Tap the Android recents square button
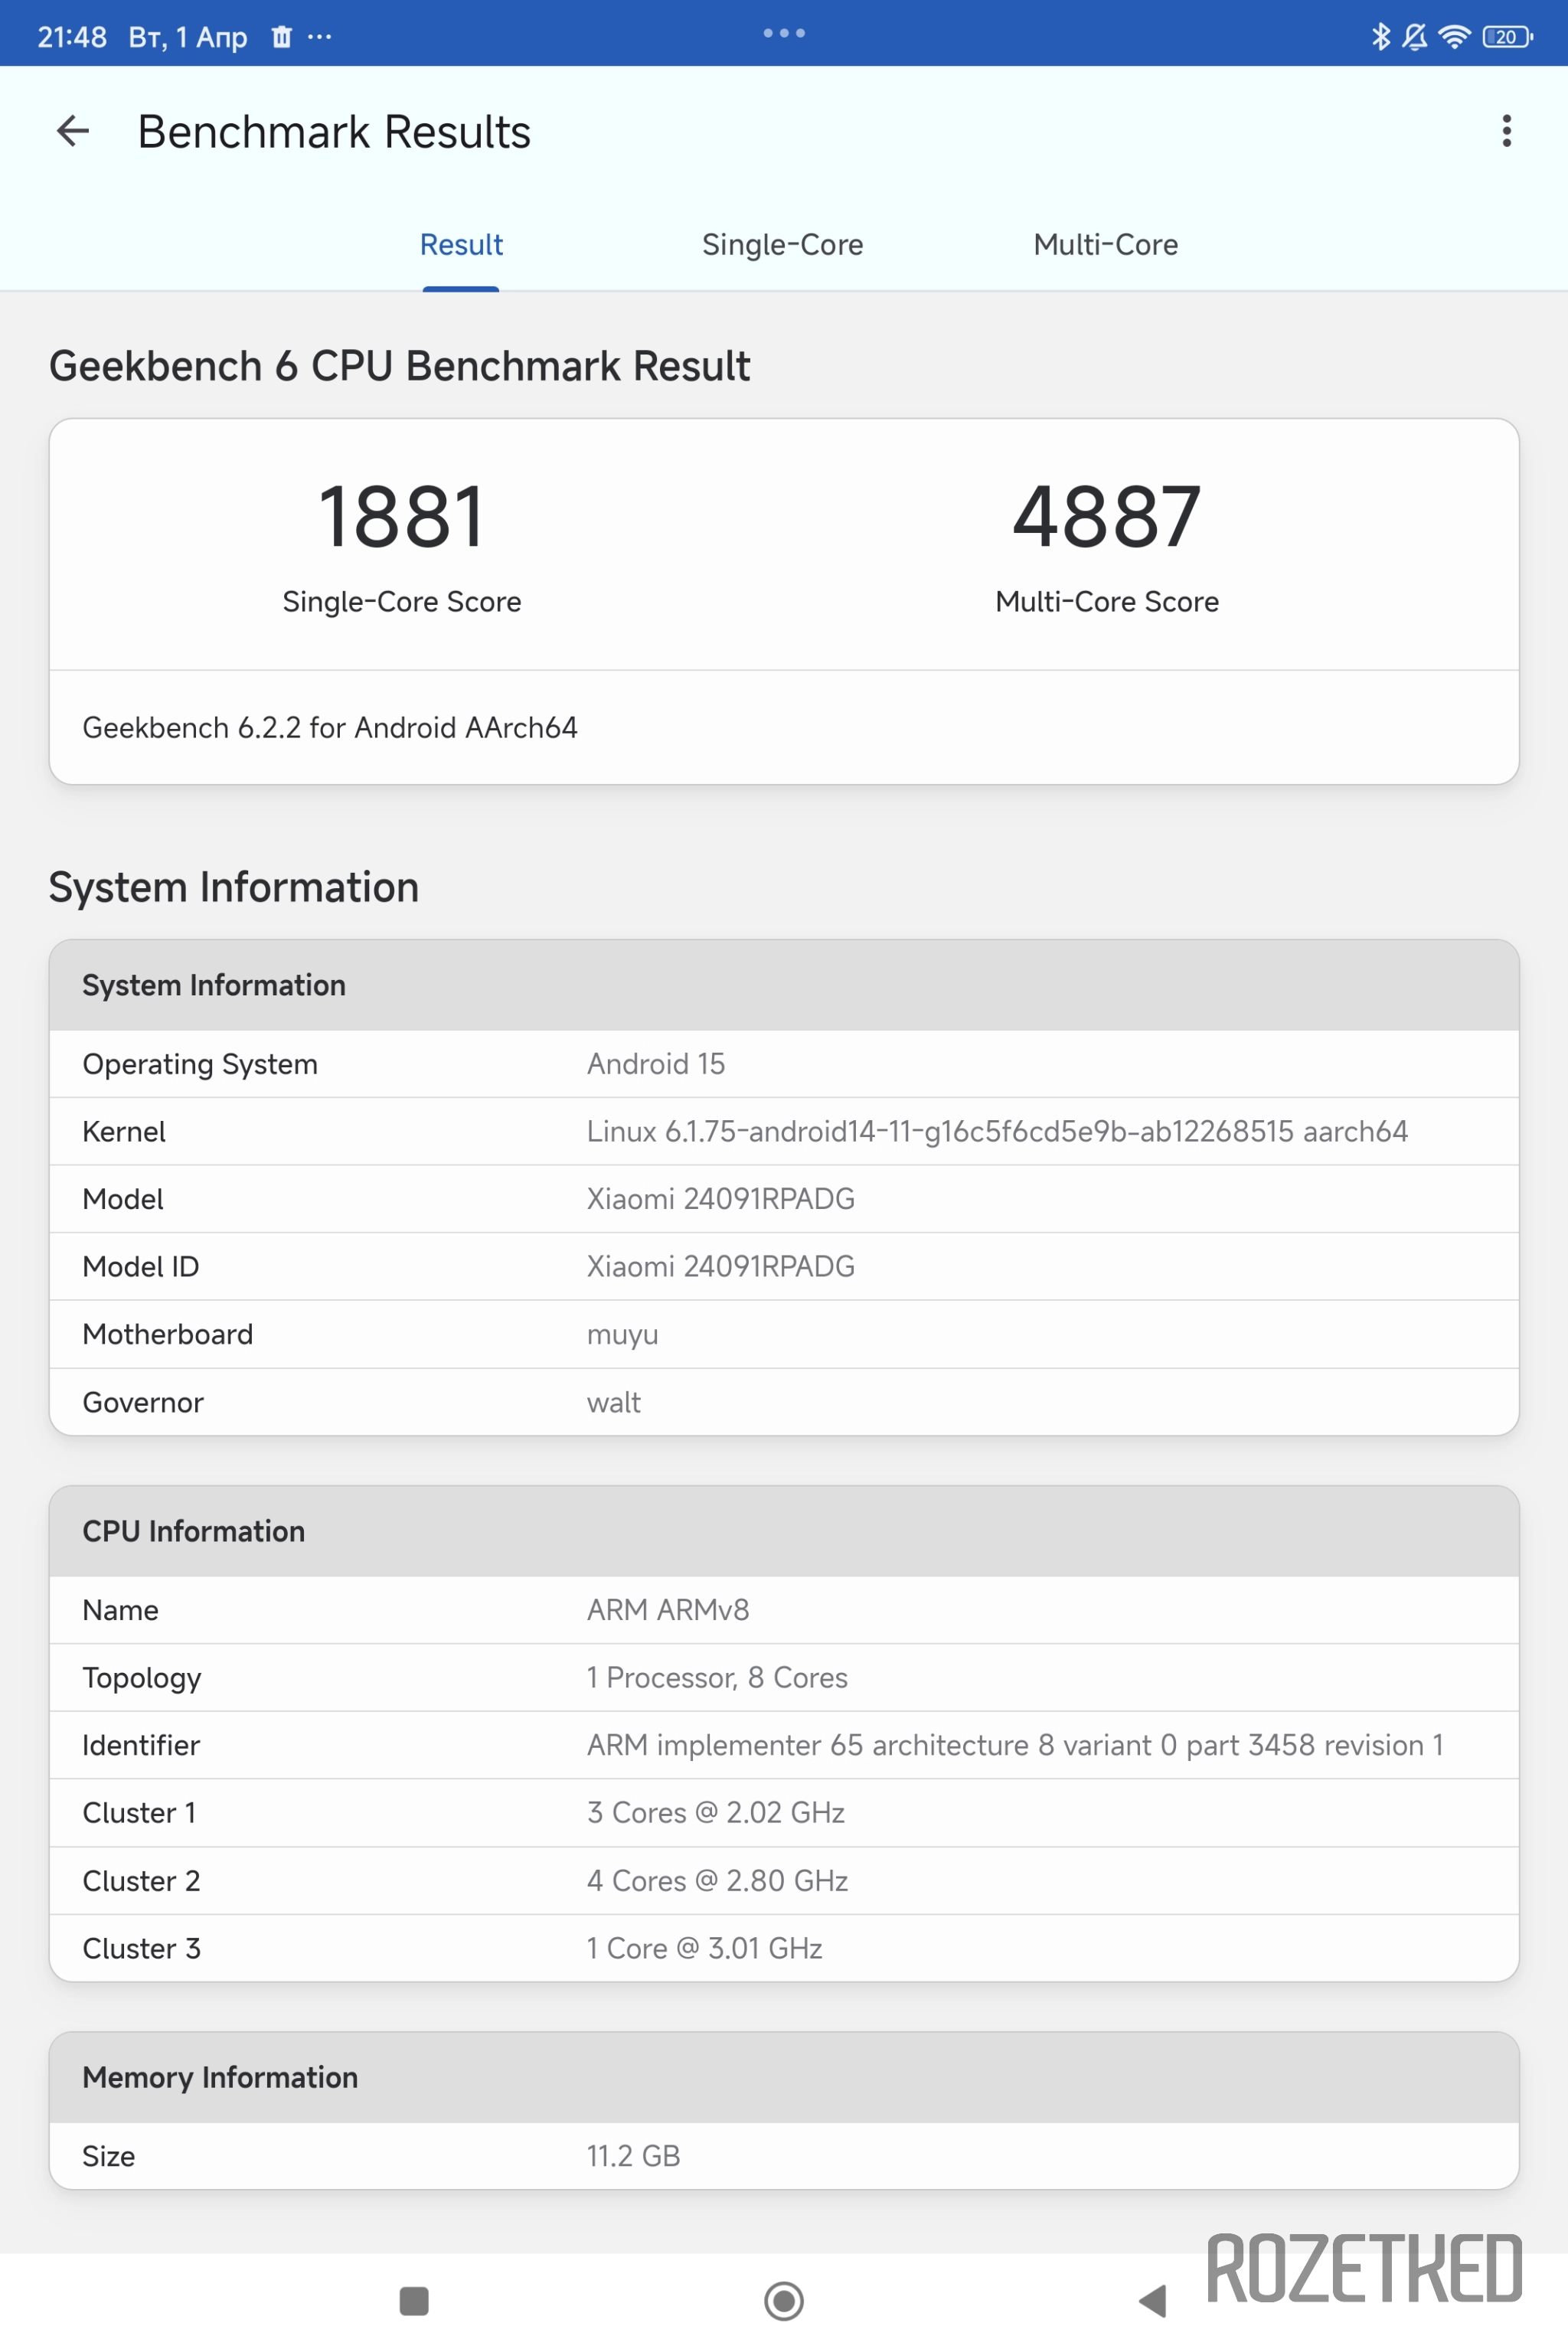The width and height of the screenshot is (1568, 2349). click(x=414, y=2300)
